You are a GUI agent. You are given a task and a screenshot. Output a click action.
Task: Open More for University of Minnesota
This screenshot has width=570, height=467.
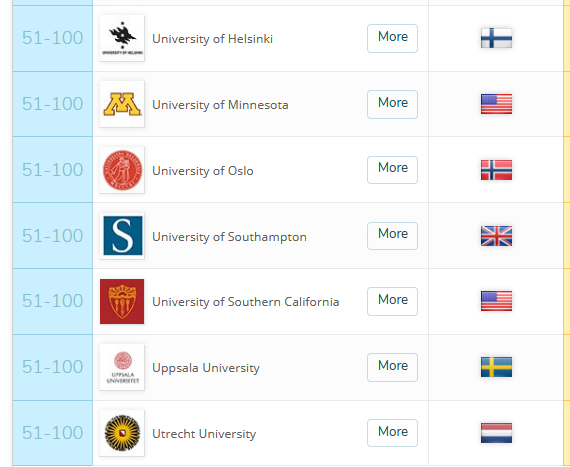pos(392,104)
